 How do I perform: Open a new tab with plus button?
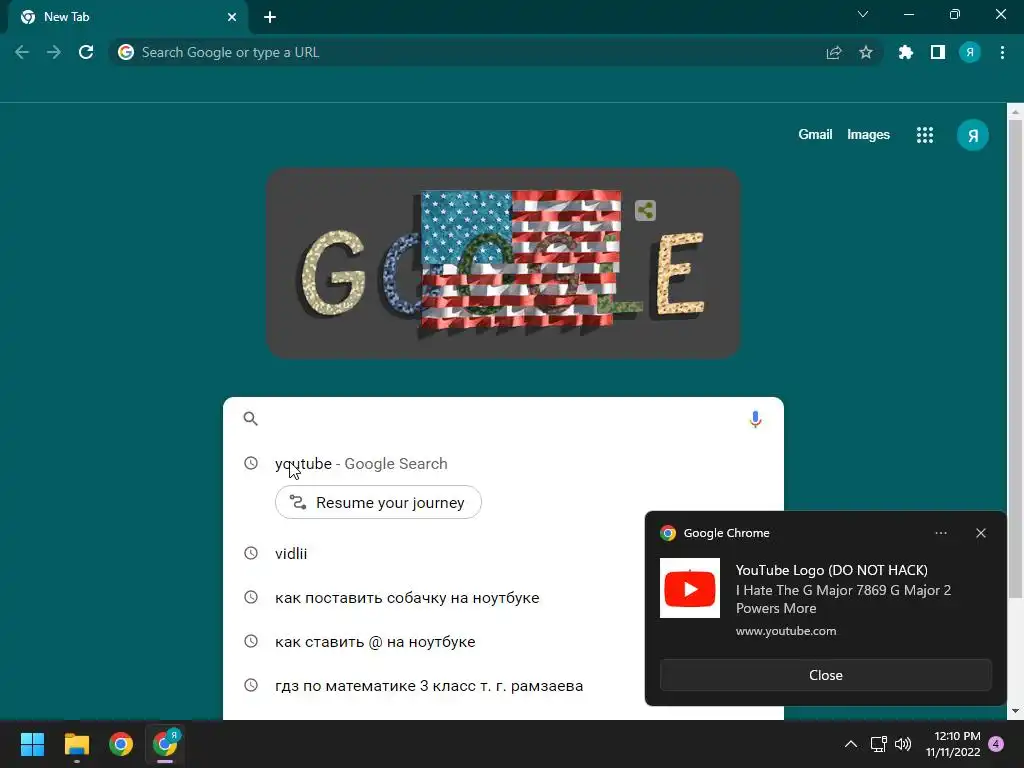[270, 17]
